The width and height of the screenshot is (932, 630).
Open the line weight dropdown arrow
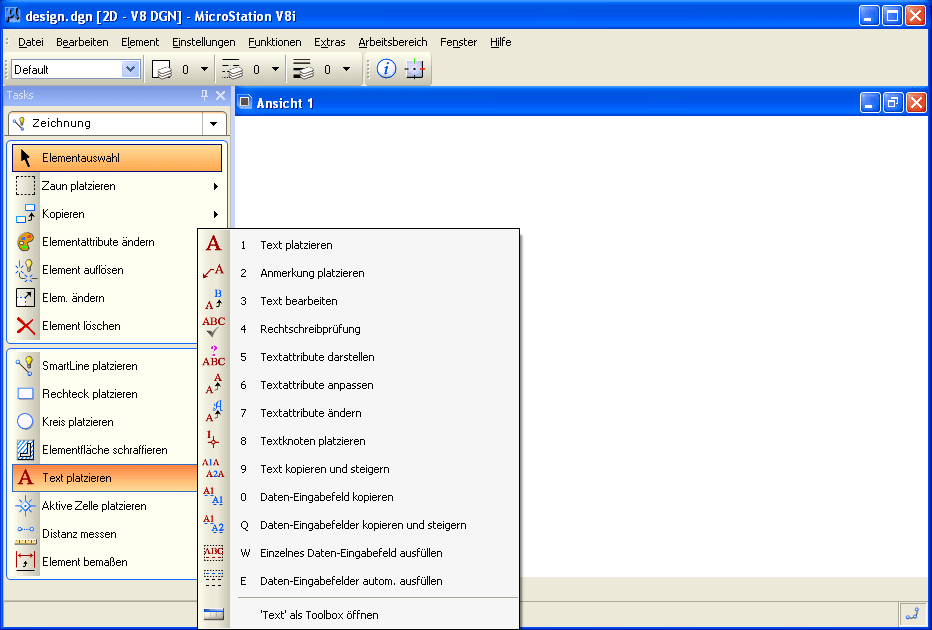[346, 69]
